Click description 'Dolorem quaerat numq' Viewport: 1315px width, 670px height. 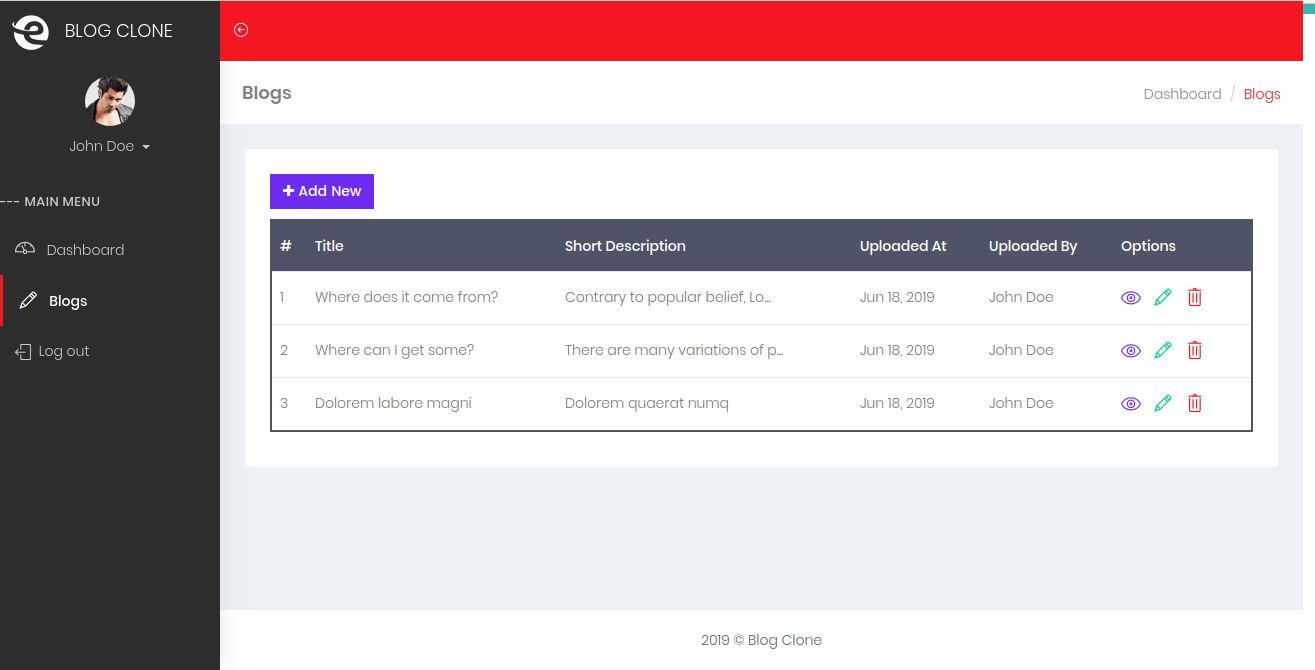coord(647,403)
